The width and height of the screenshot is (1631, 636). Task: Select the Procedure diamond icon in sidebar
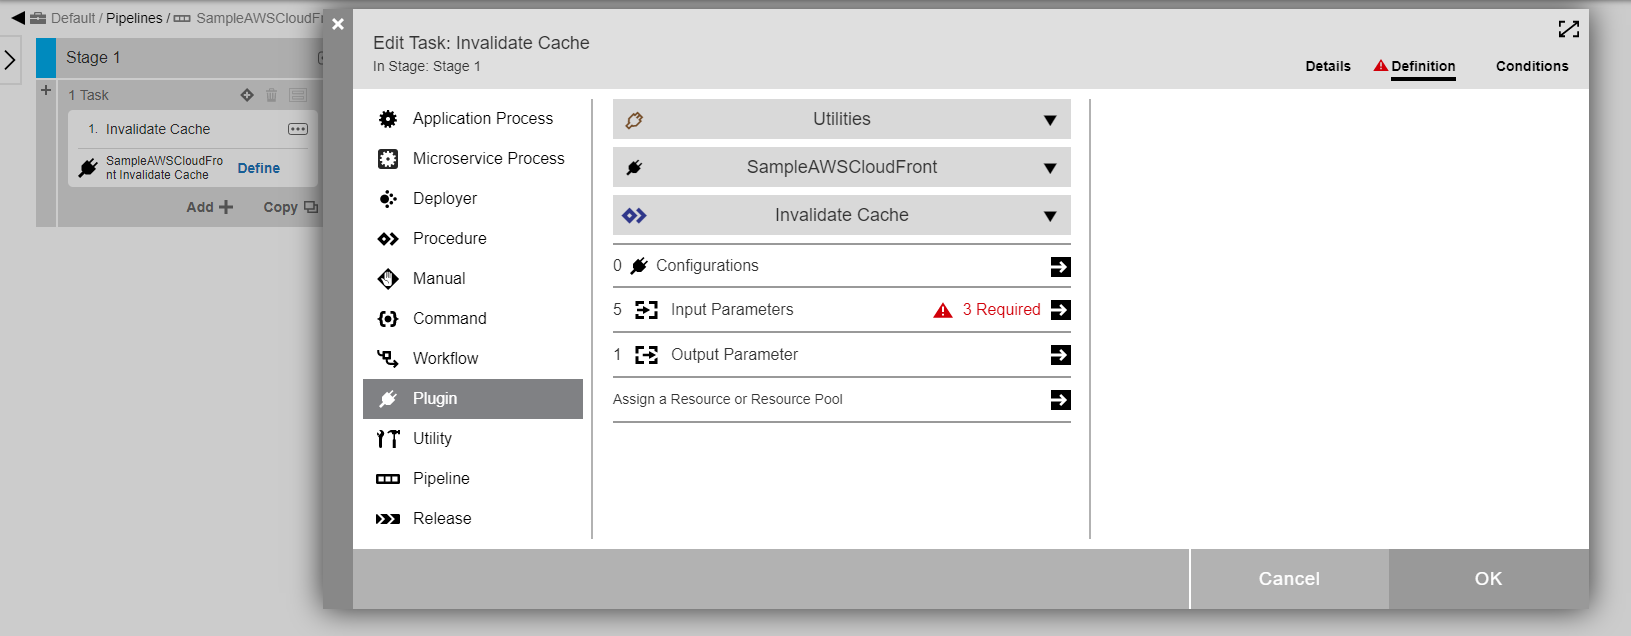tap(388, 239)
